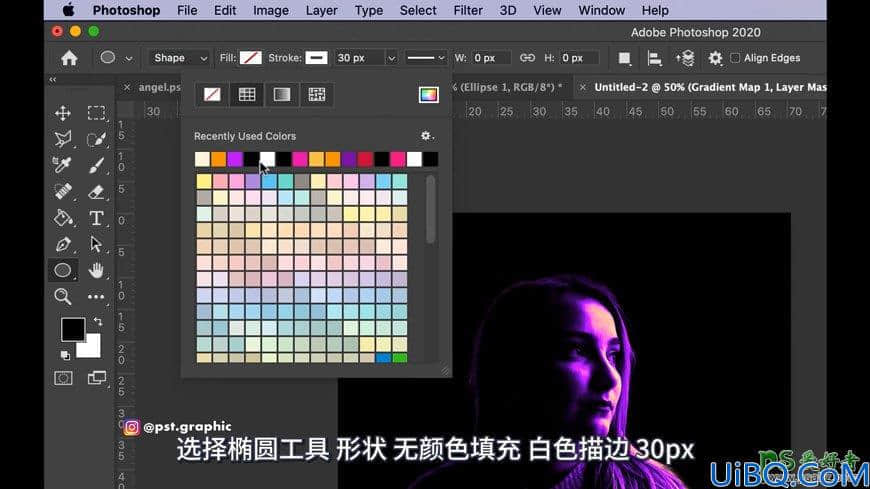Select the Rectangular Marquee tool
Viewport: 870px width, 489px height.
point(96,113)
